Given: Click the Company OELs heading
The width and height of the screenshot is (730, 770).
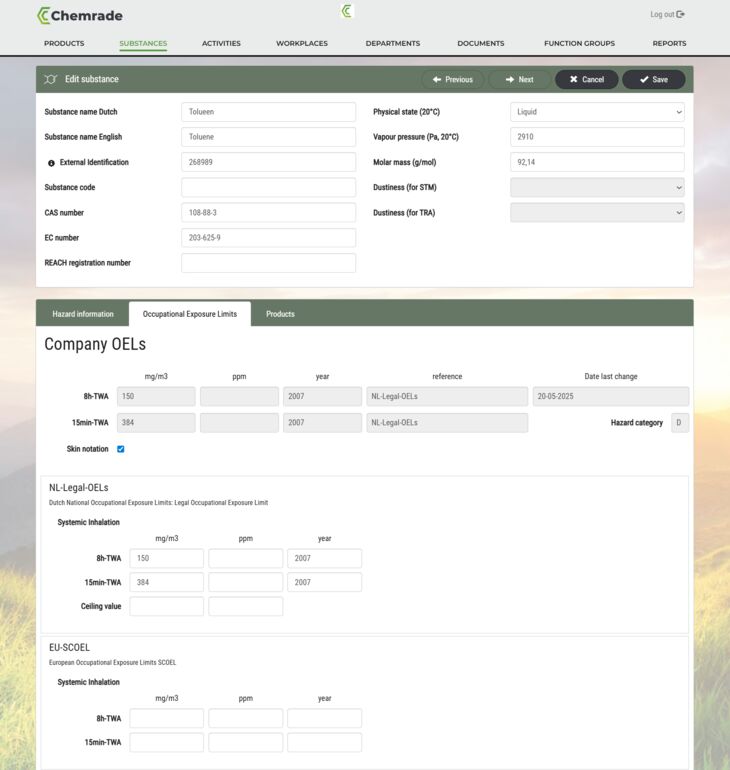Looking at the screenshot, I should pos(95,344).
